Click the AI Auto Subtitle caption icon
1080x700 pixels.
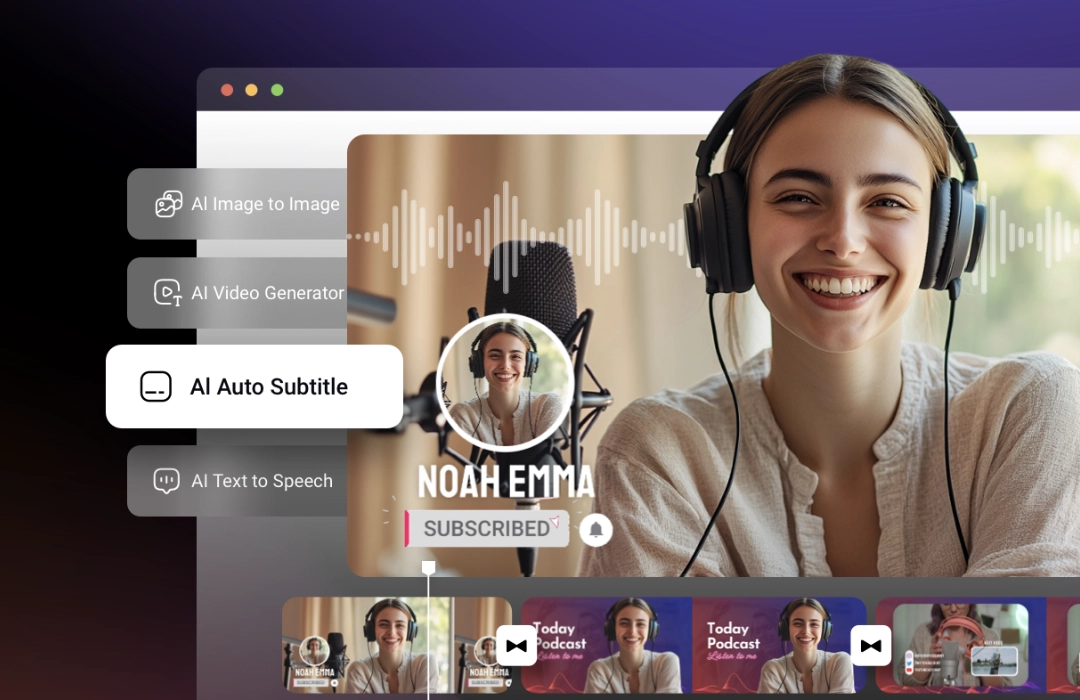pos(156,387)
